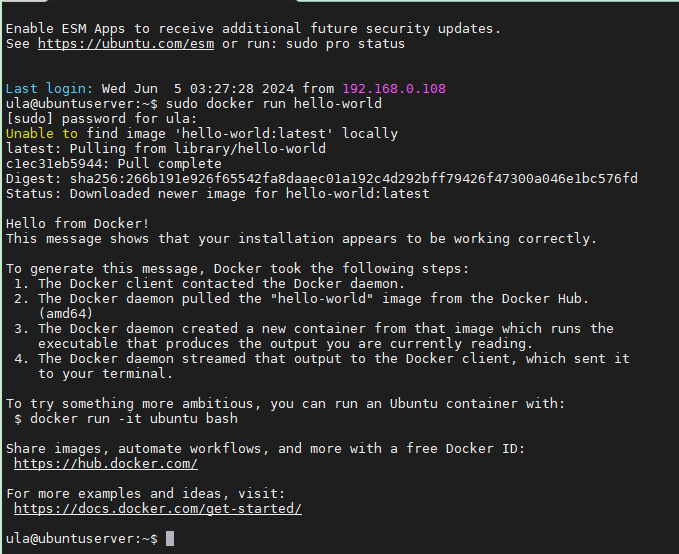Click 'Status: Downloaded newer image' line
679x554 pixels.
[x=218, y=194]
